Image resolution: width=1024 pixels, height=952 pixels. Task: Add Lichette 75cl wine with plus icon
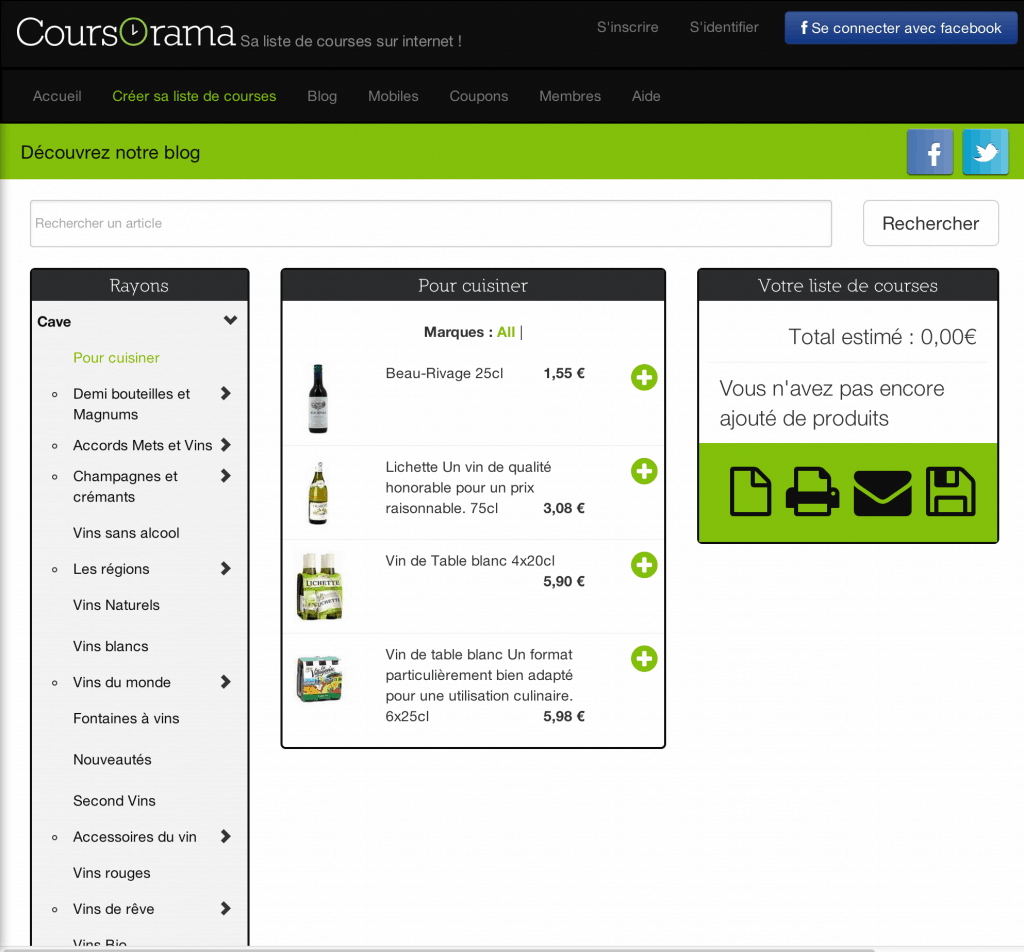coord(644,471)
